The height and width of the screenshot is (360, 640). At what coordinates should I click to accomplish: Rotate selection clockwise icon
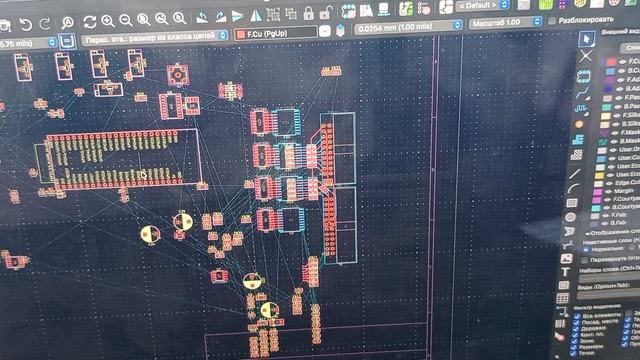click(x=220, y=17)
